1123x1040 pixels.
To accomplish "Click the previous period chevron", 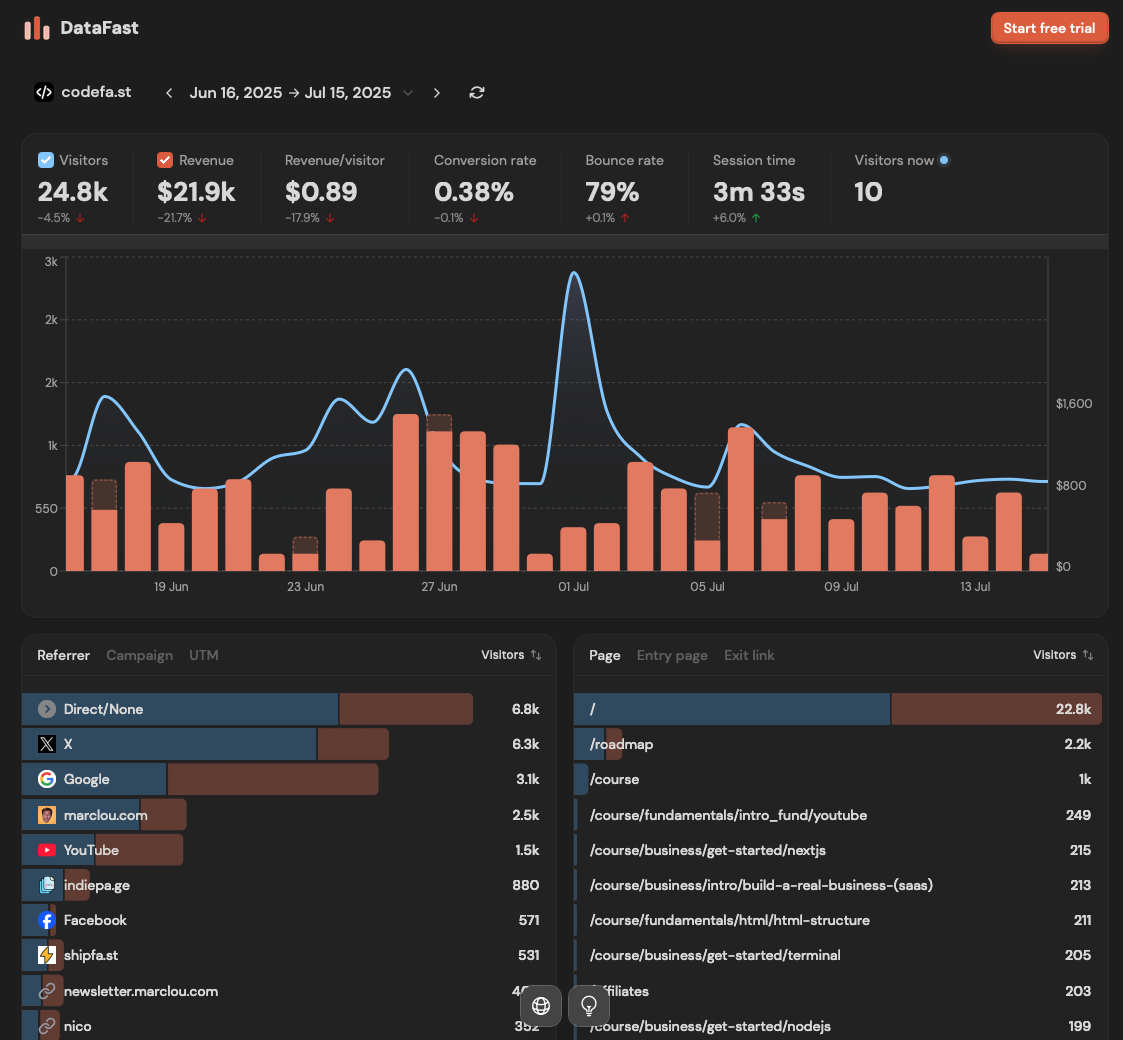I will coord(168,92).
